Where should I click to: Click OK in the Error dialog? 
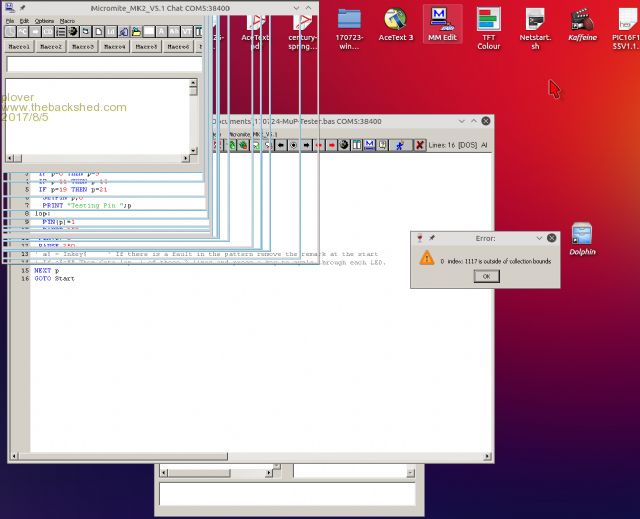click(x=486, y=276)
